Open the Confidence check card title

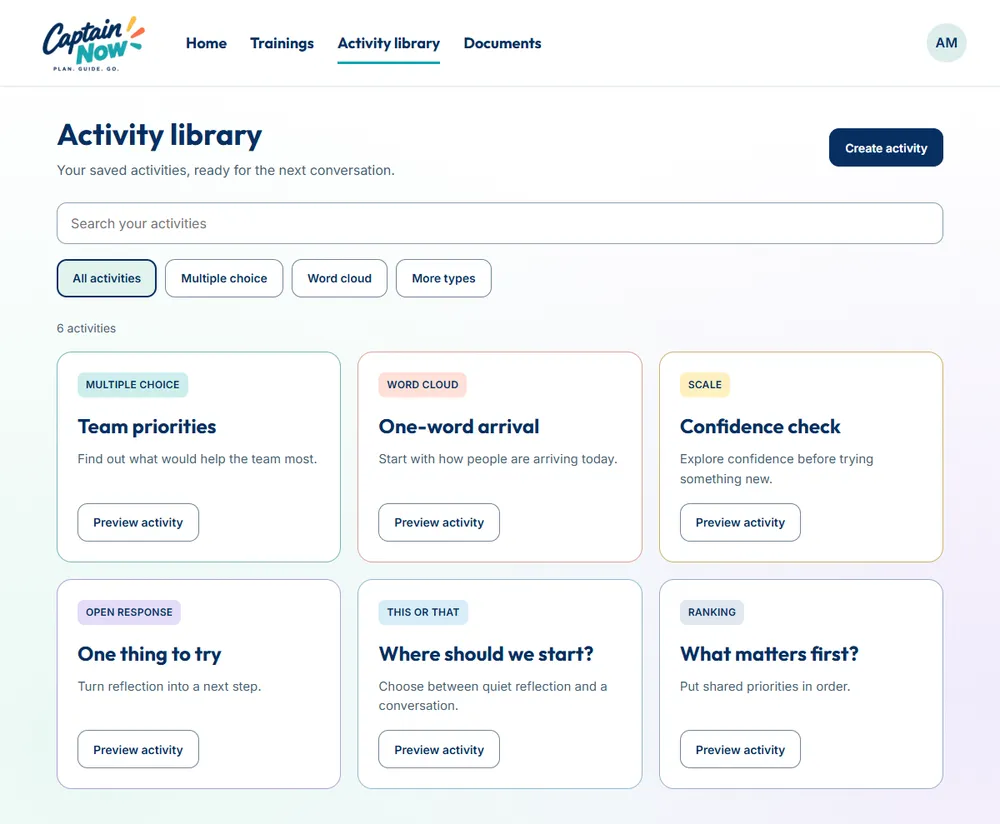[760, 426]
